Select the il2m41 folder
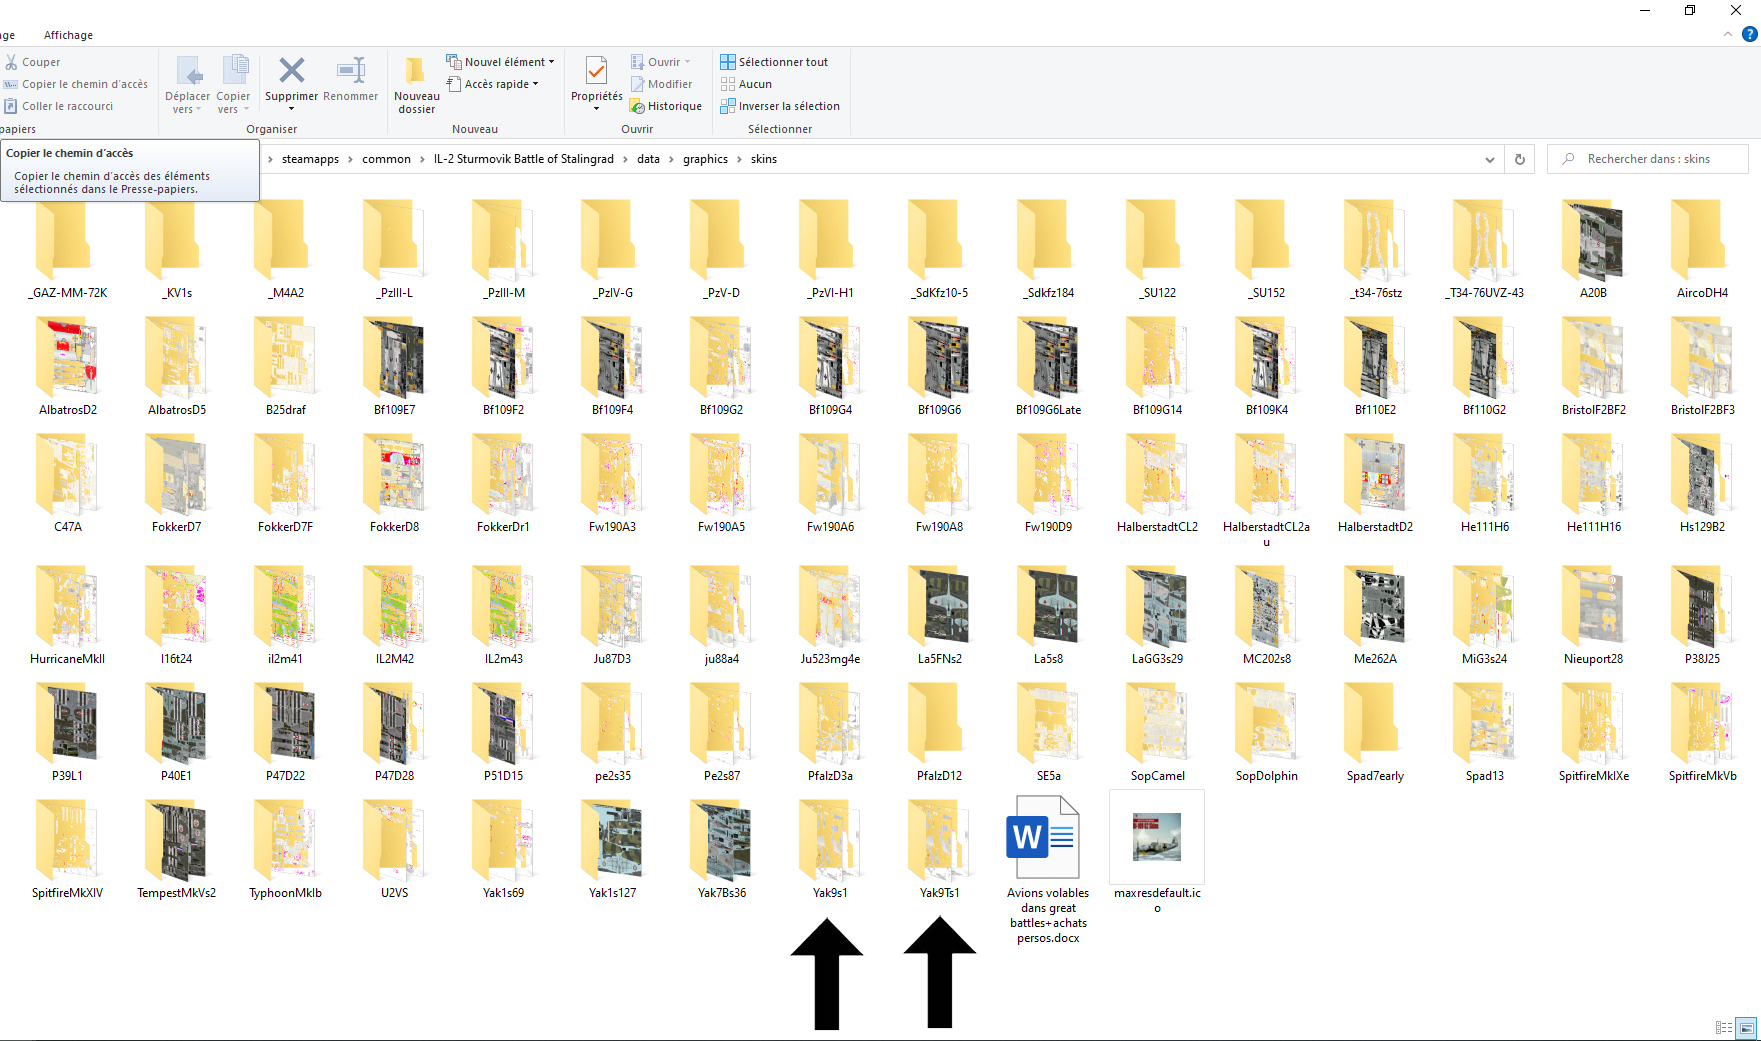The height and width of the screenshot is (1041, 1761). tap(286, 616)
